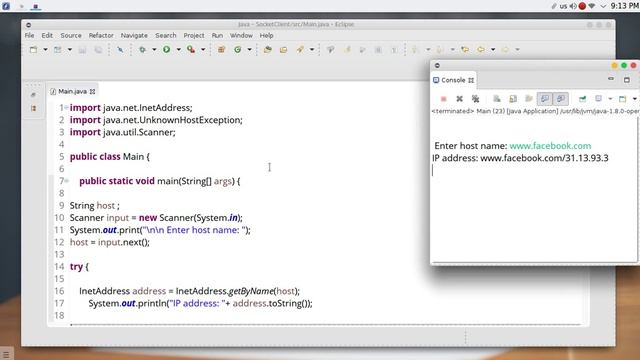Expand the Back navigation history dropdown

(493, 50)
